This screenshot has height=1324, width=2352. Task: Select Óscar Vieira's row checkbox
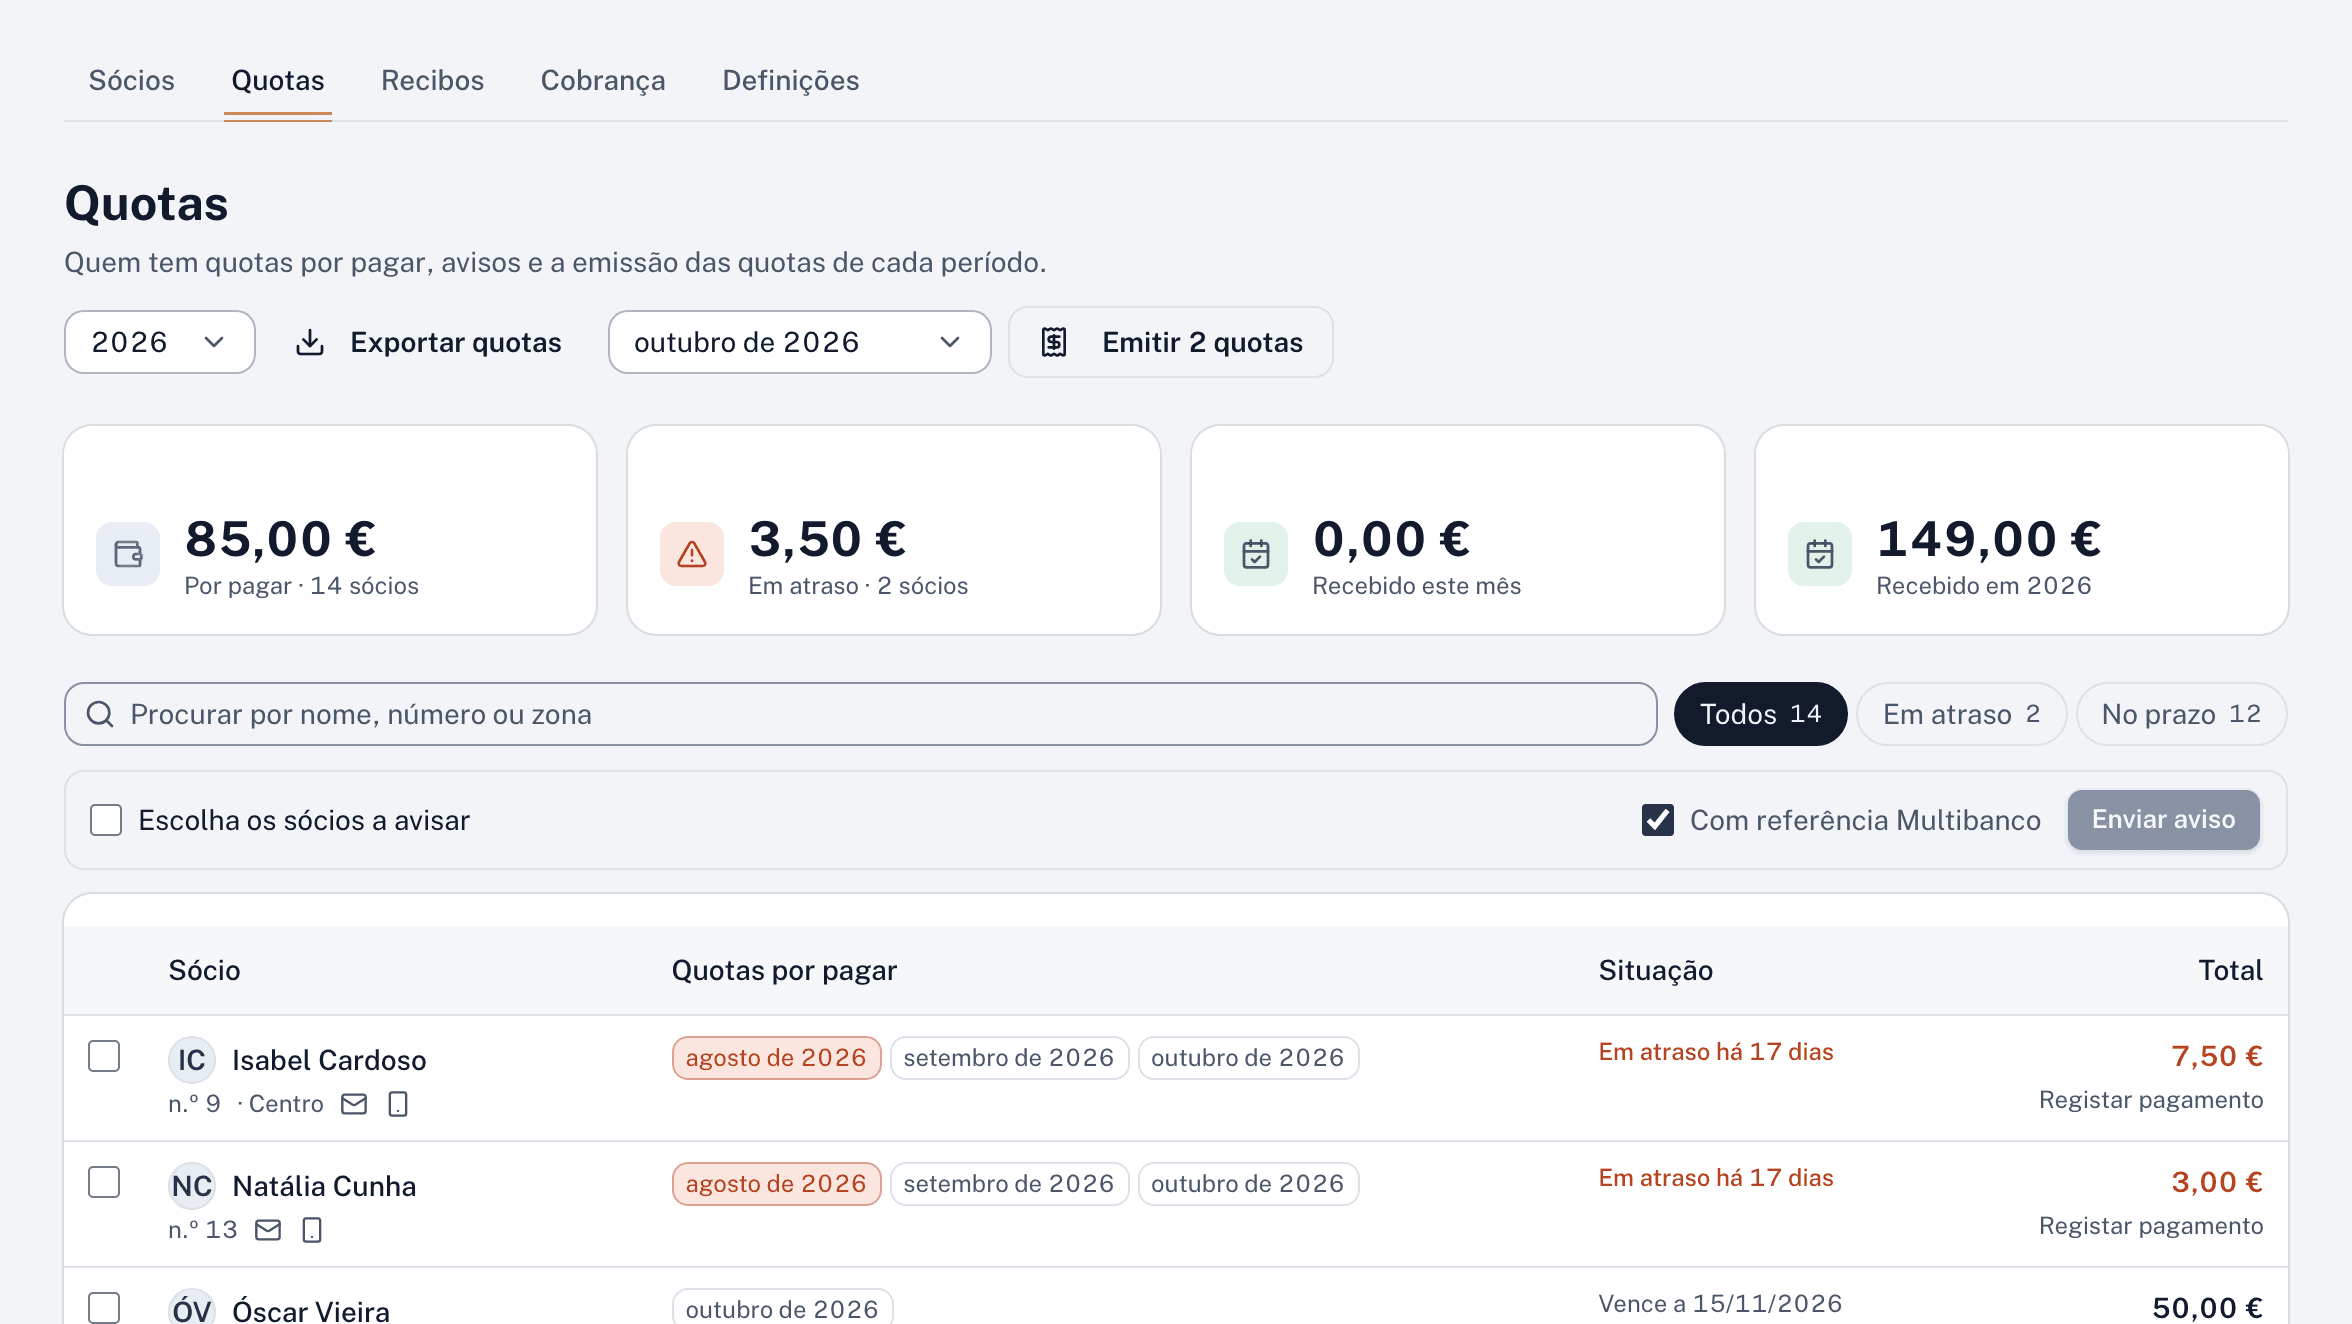[x=104, y=1308]
